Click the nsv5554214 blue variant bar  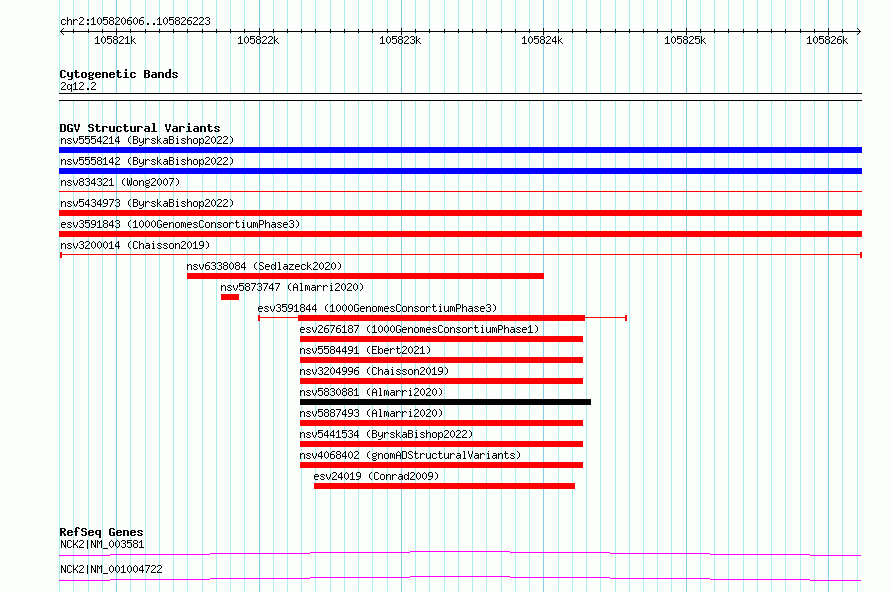[460, 150]
